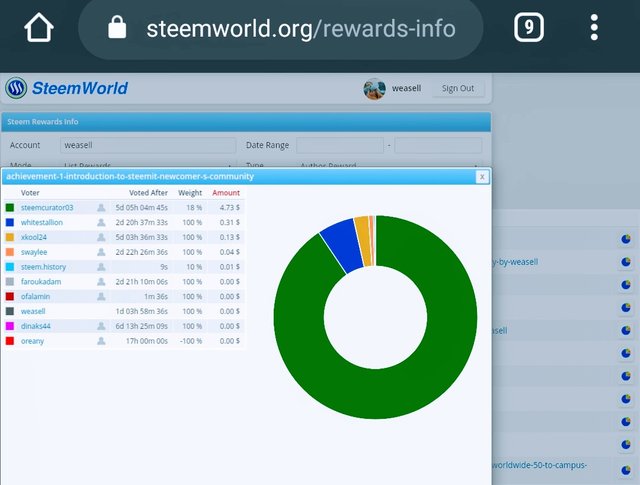
Task: Open the weasell profile avatar
Action: coord(374,89)
